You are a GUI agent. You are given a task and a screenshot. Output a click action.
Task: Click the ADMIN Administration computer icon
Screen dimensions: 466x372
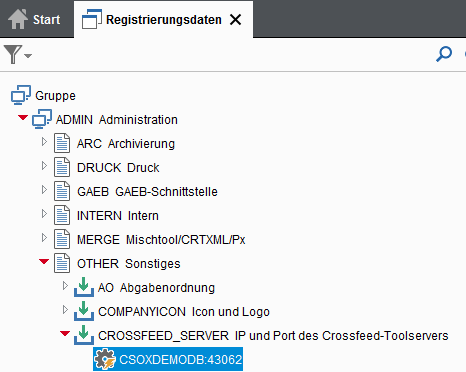click(x=42, y=119)
